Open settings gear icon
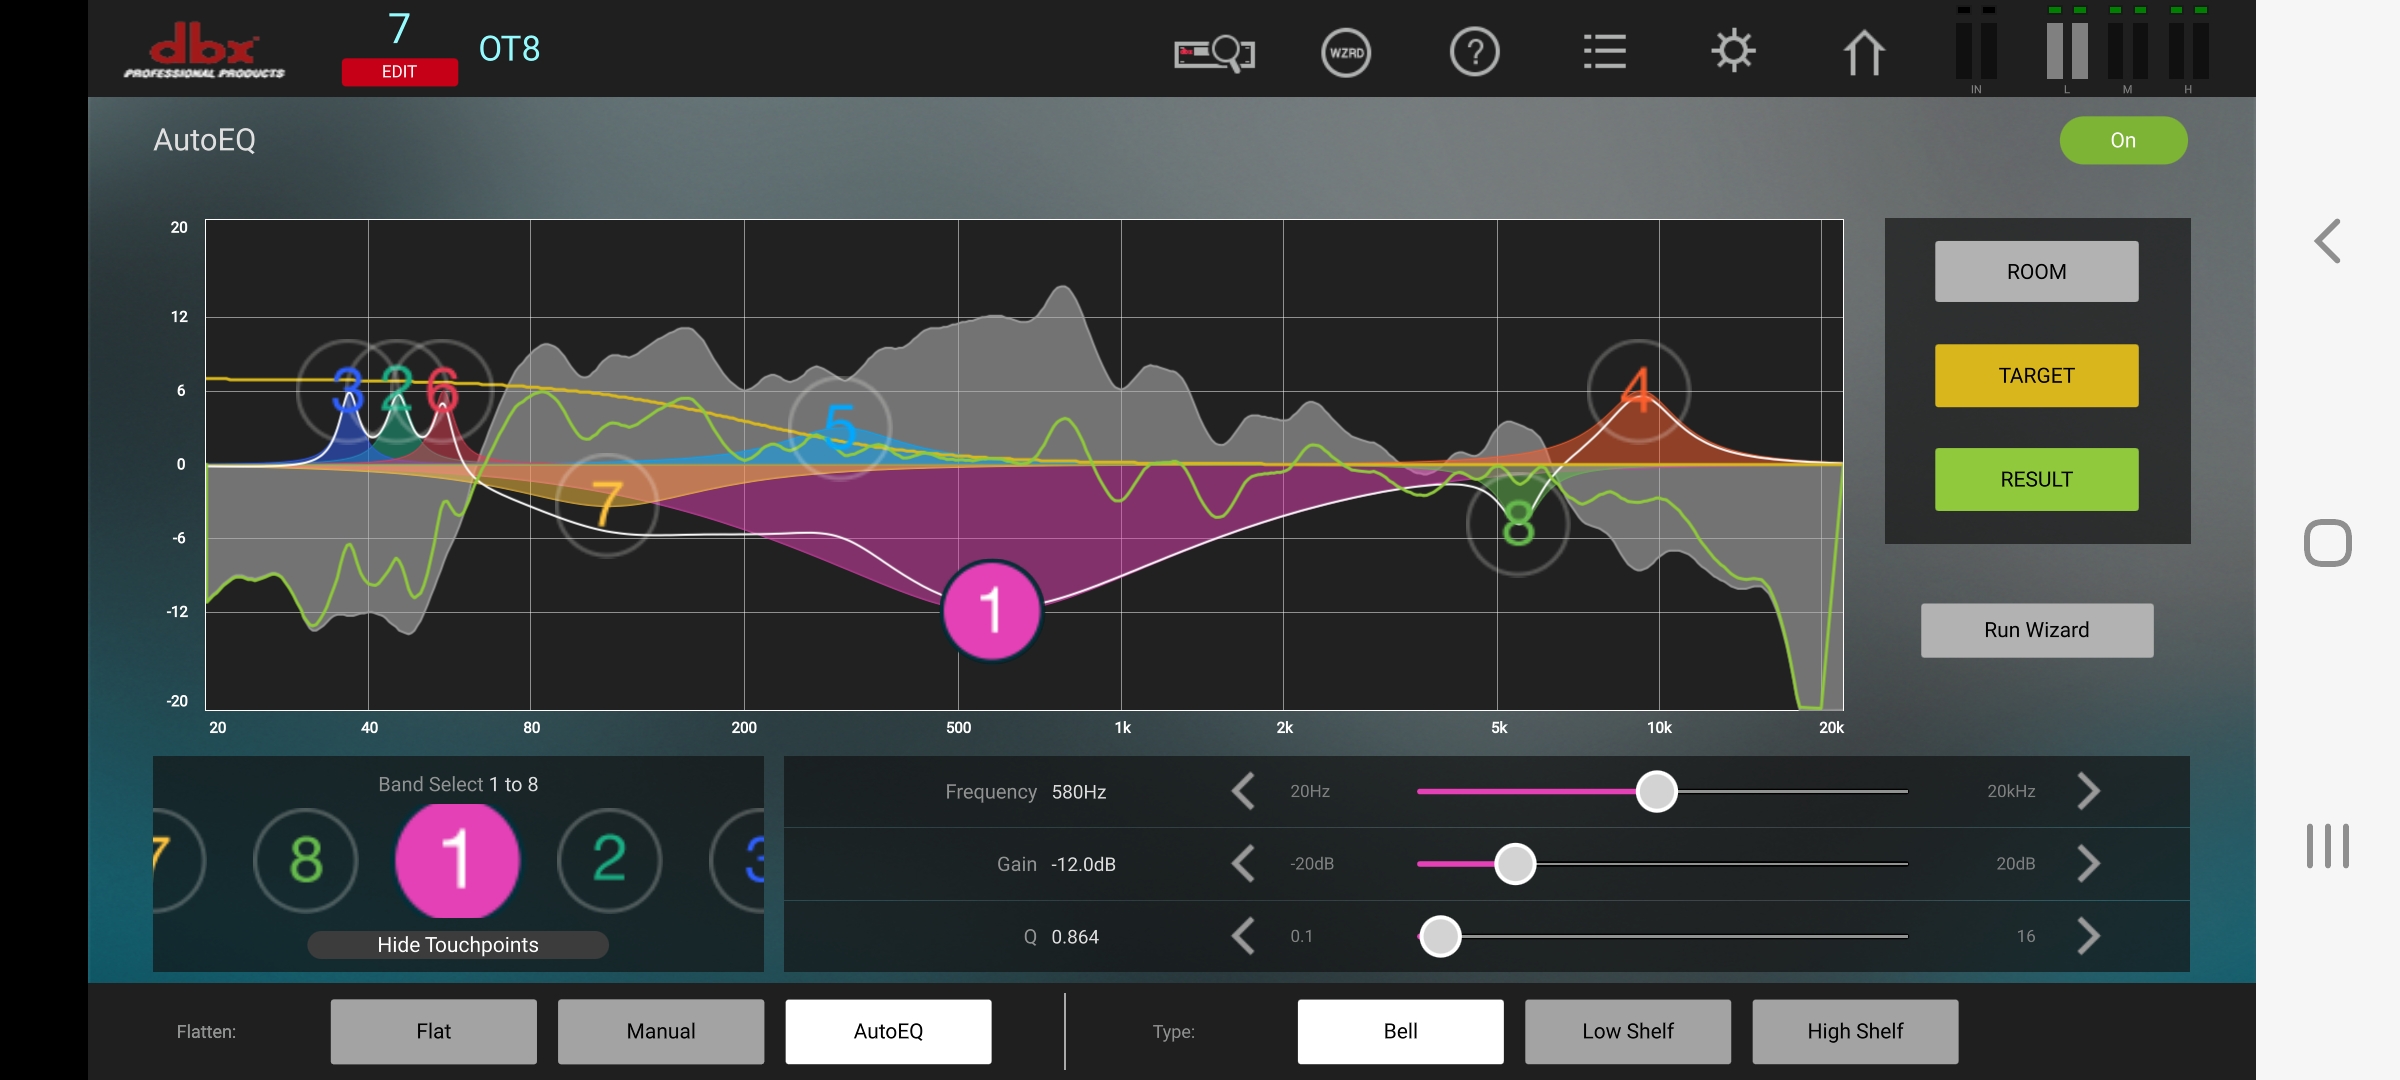This screenshot has width=2400, height=1080. coord(1733,52)
